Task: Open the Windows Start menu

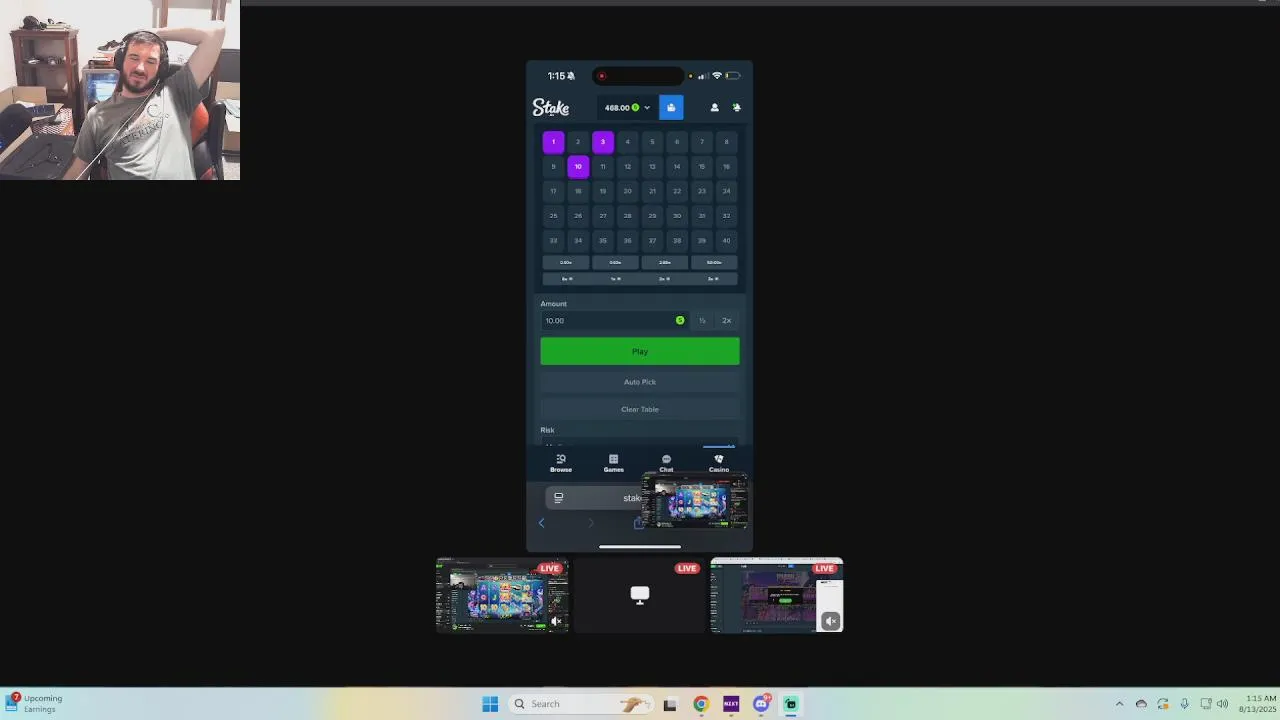Action: pos(490,704)
